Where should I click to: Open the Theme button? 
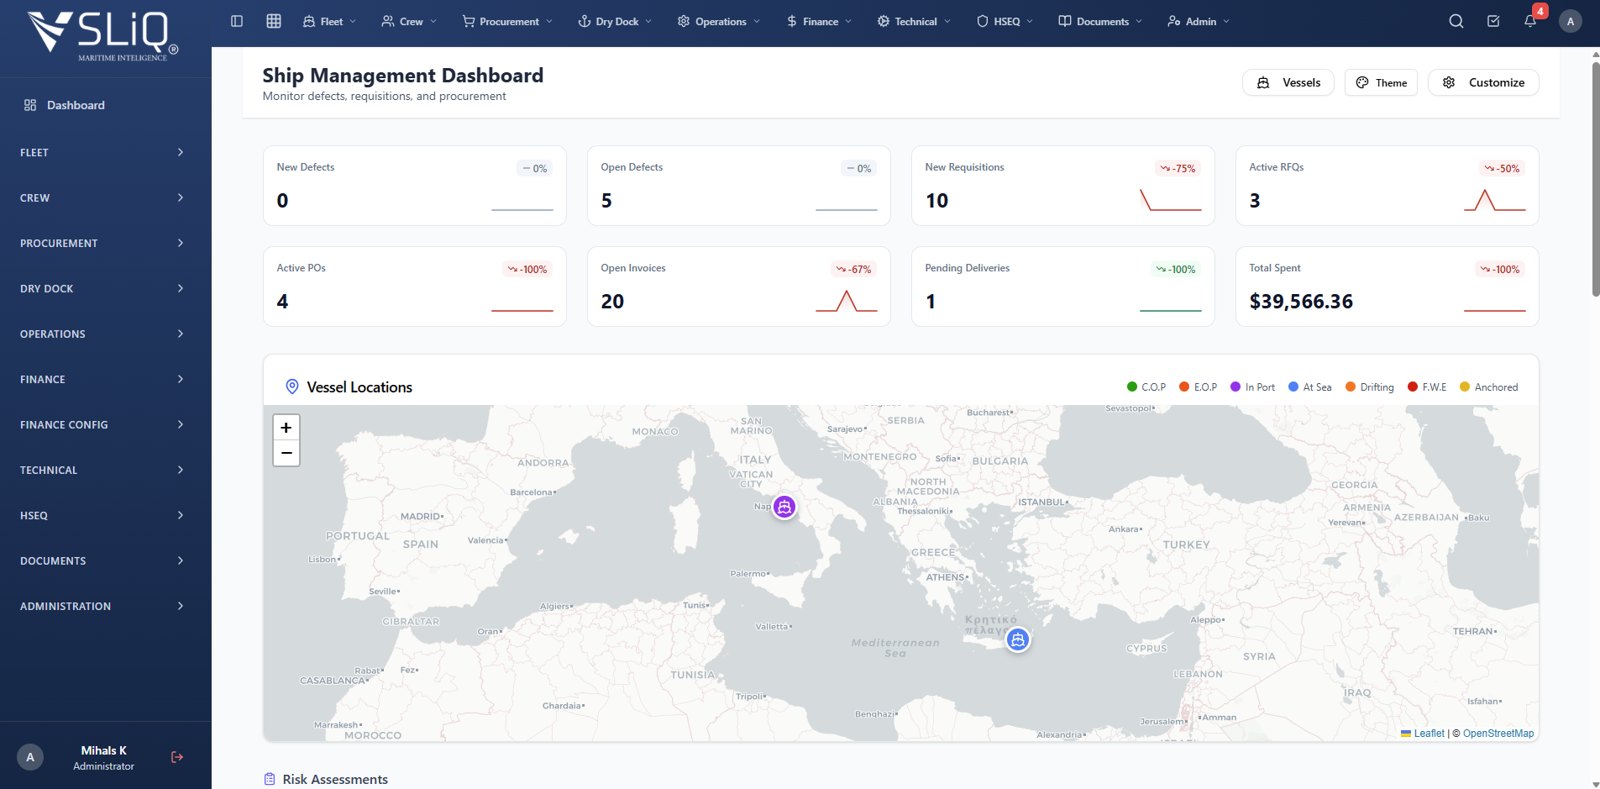pos(1381,83)
